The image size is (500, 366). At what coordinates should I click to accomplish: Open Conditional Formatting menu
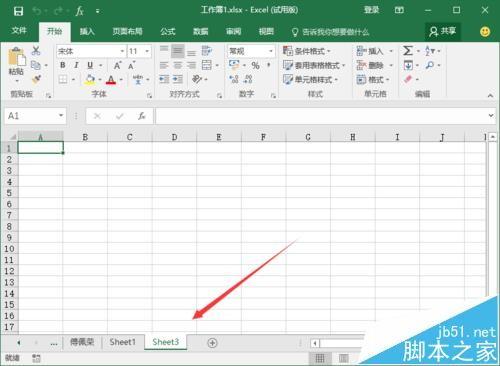pos(307,51)
